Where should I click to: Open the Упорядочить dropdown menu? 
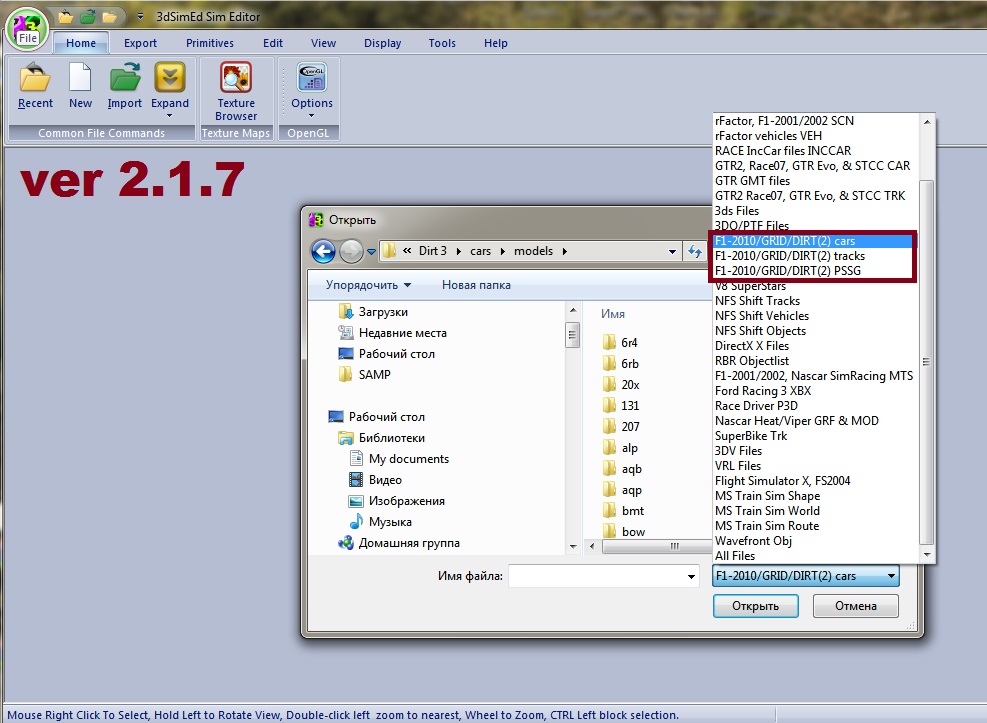(368, 285)
